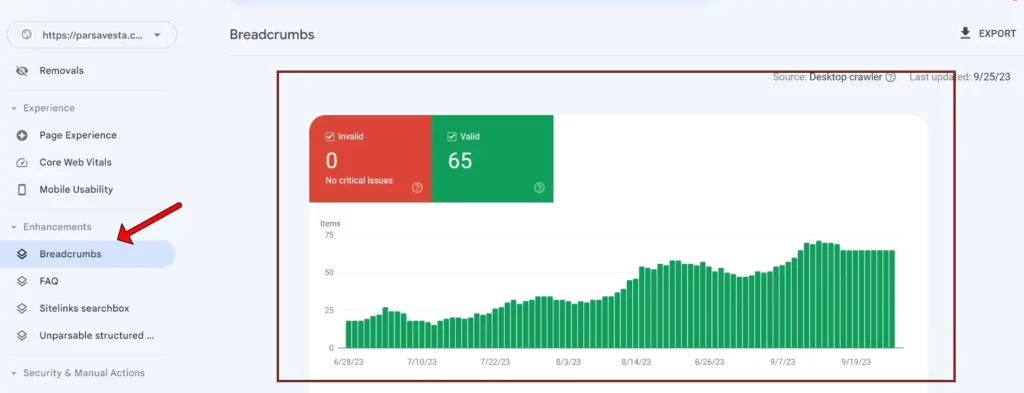The width and height of the screenshot is (1024, 393).
Task: Click the Sitelinks searchbox layers icon
Action: (22, 308)
